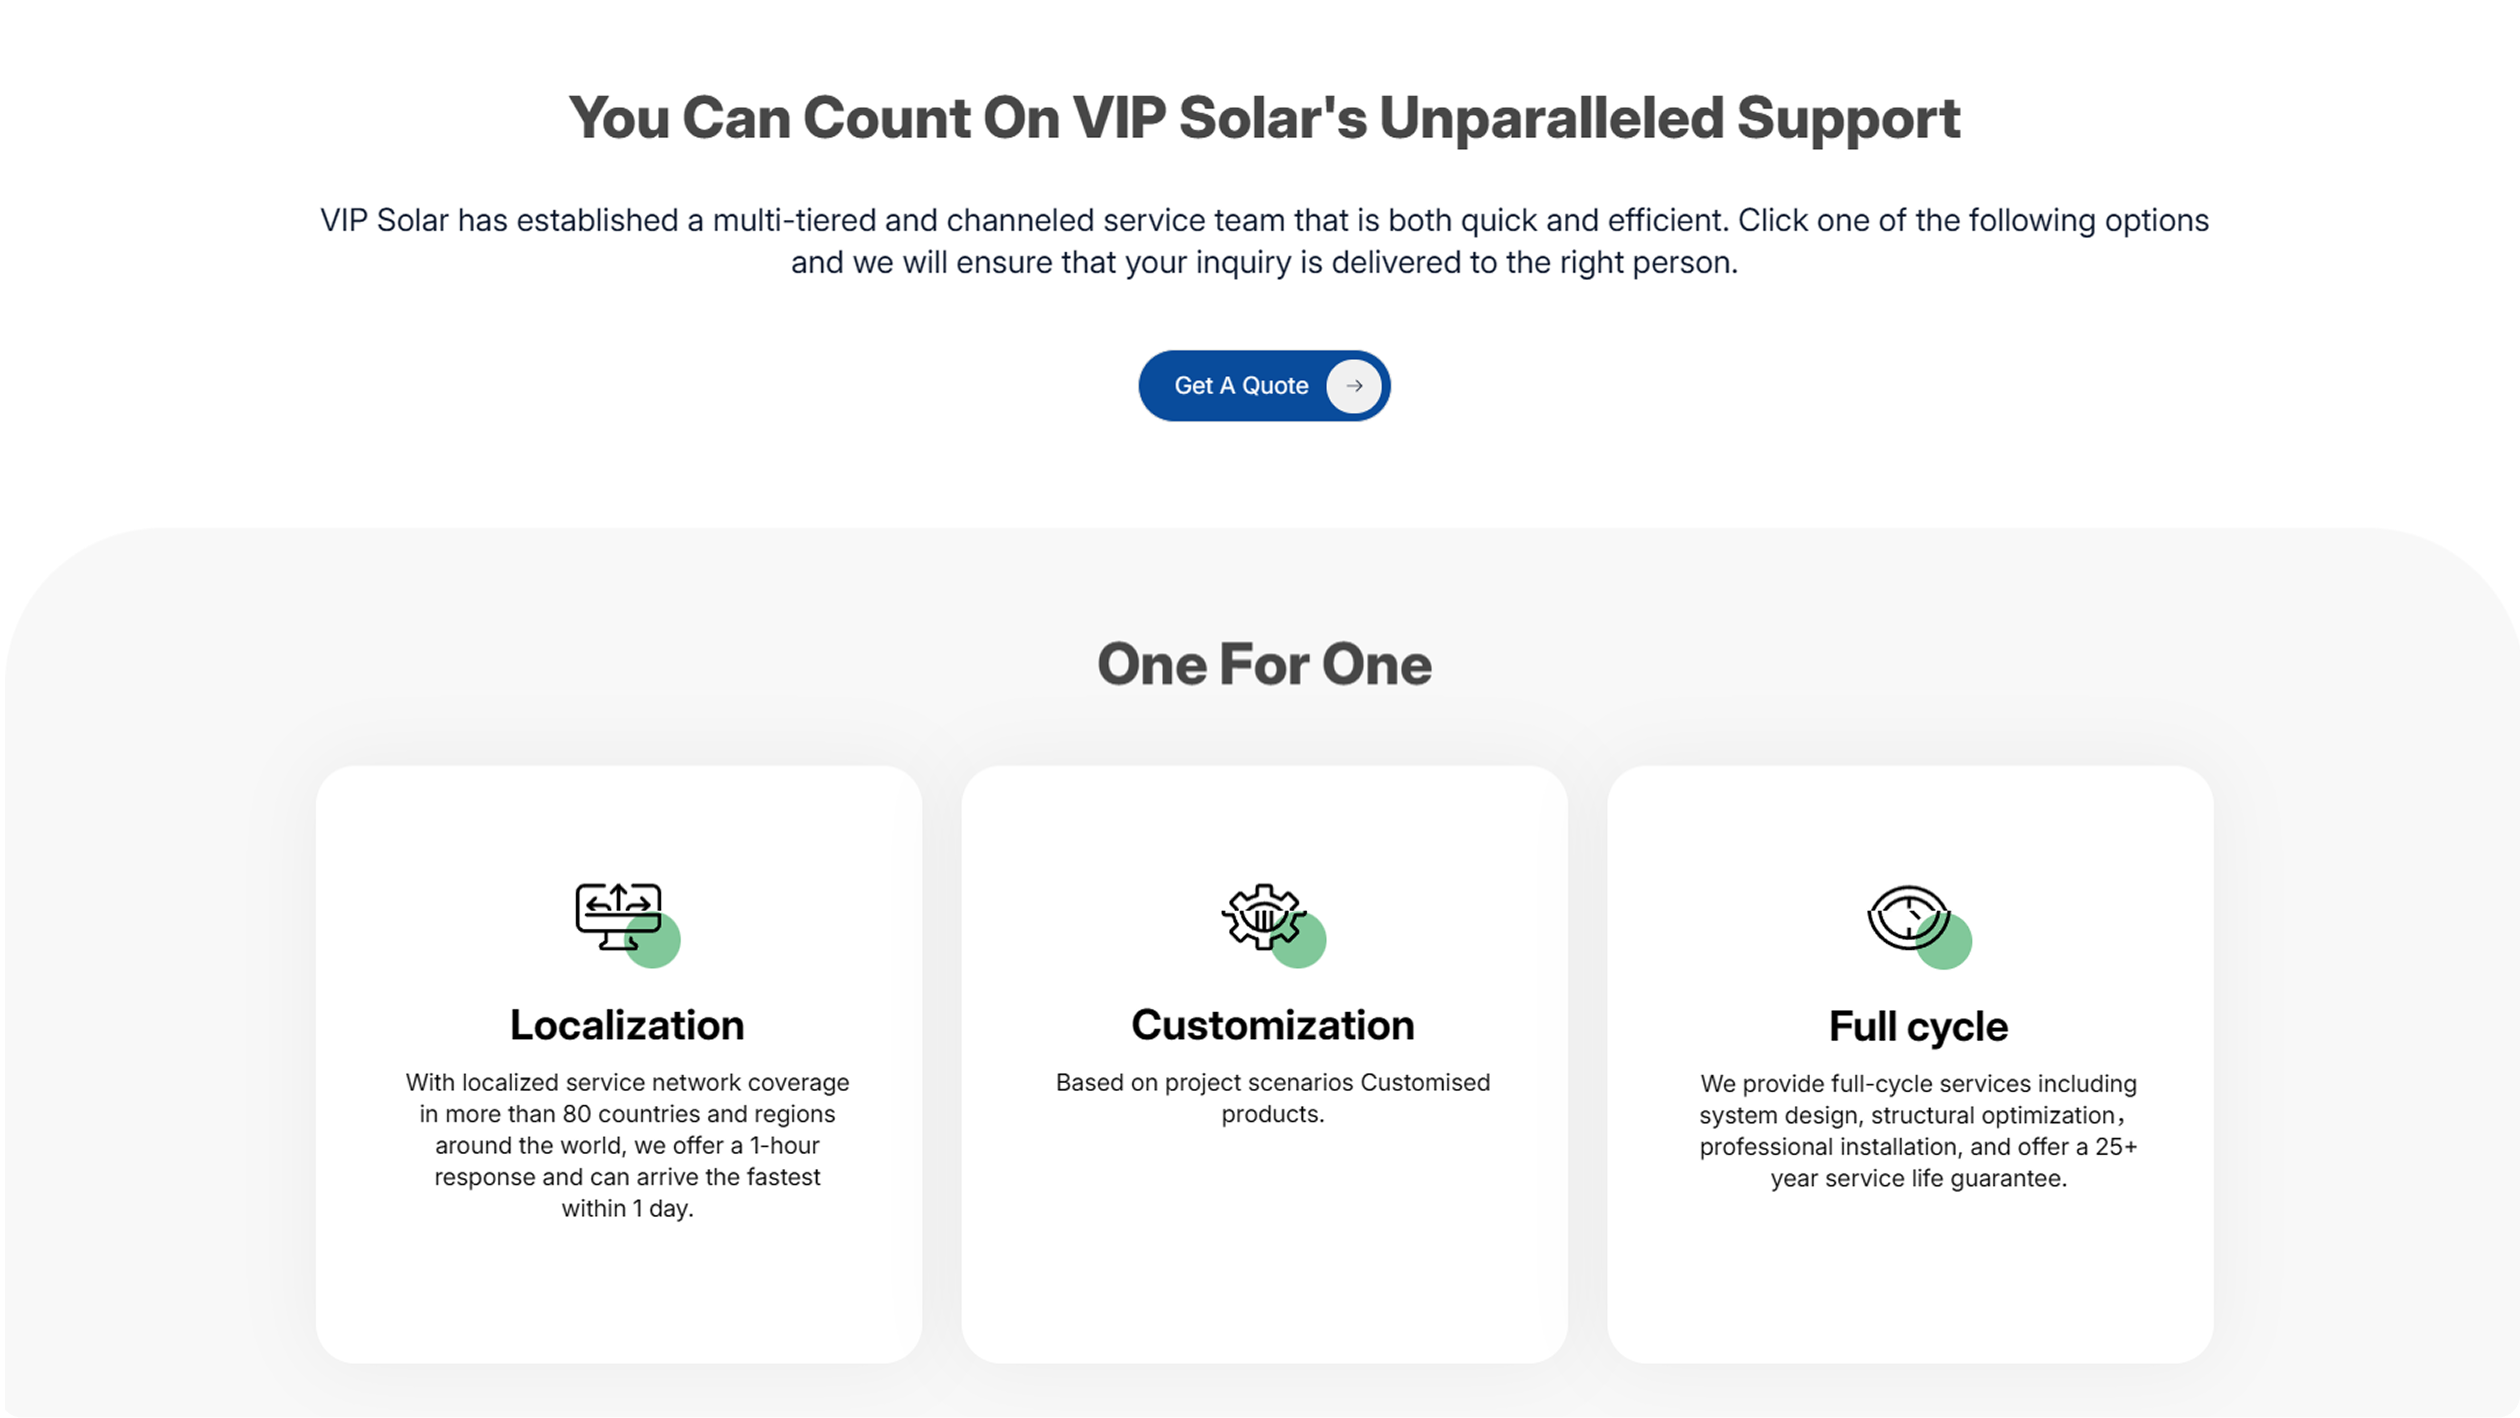
Task: Click the 'Based on project scenarios' description
Action: click(x=1272, y=1098)
